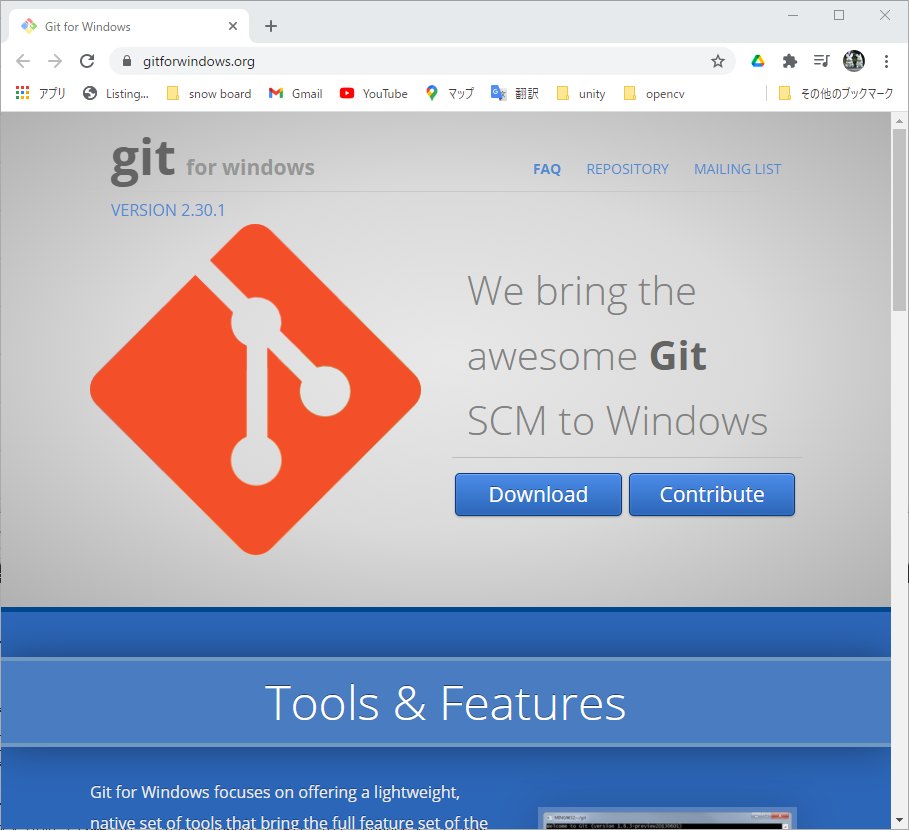Open a new browser tab
Viewport: 909px width, 830px height.
271,26
